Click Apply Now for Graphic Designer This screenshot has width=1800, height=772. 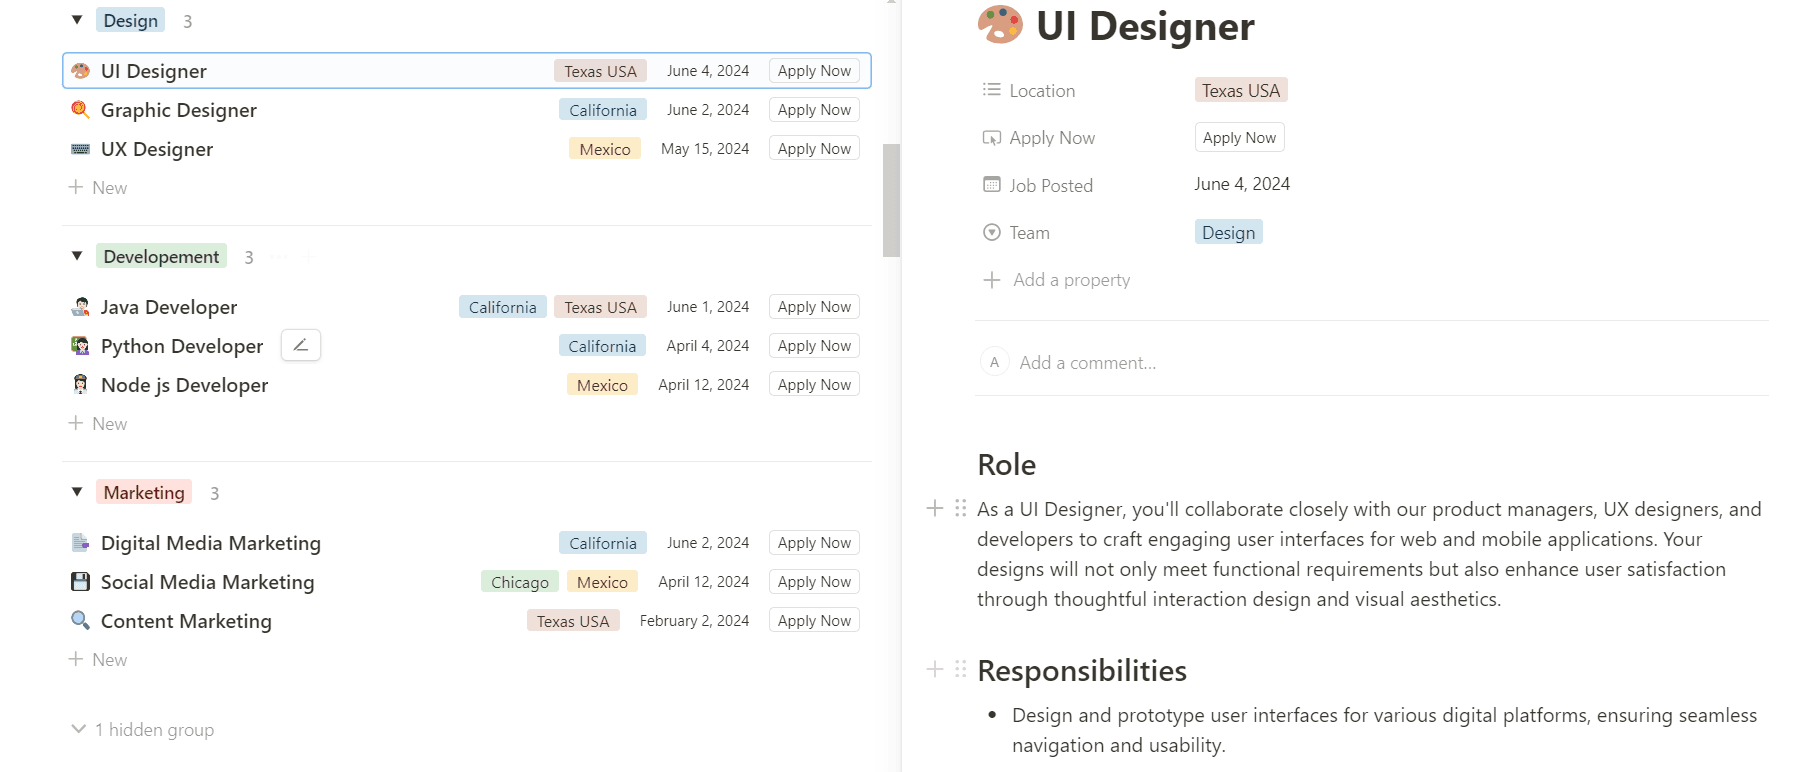(814, 110)
